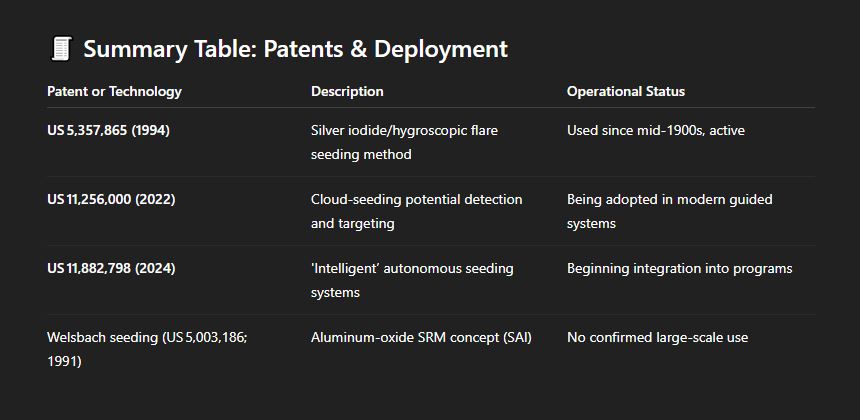Click the patent 'US 5,357,865 (1994)' cell
This screenshot has width=860, height=420.
point(109,130)
